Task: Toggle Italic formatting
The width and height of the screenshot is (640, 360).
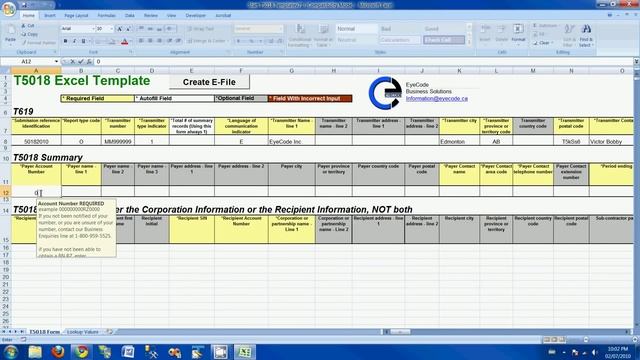Action: (74, 41)
